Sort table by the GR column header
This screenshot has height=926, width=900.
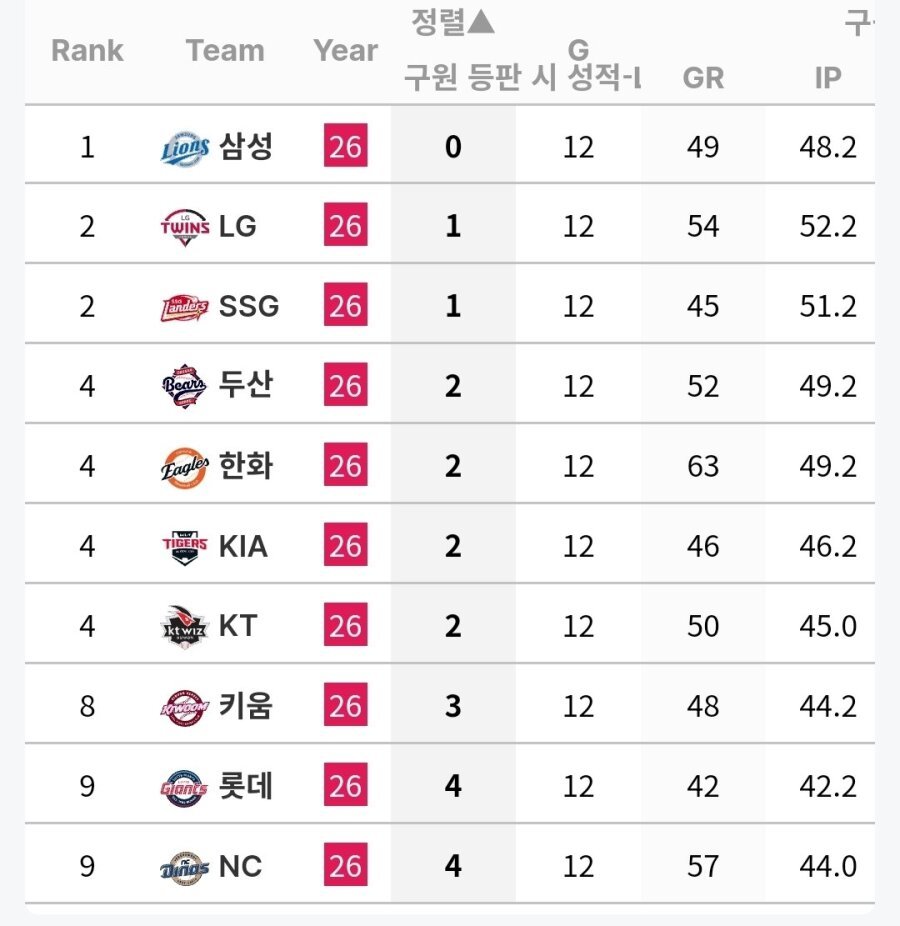703,78
